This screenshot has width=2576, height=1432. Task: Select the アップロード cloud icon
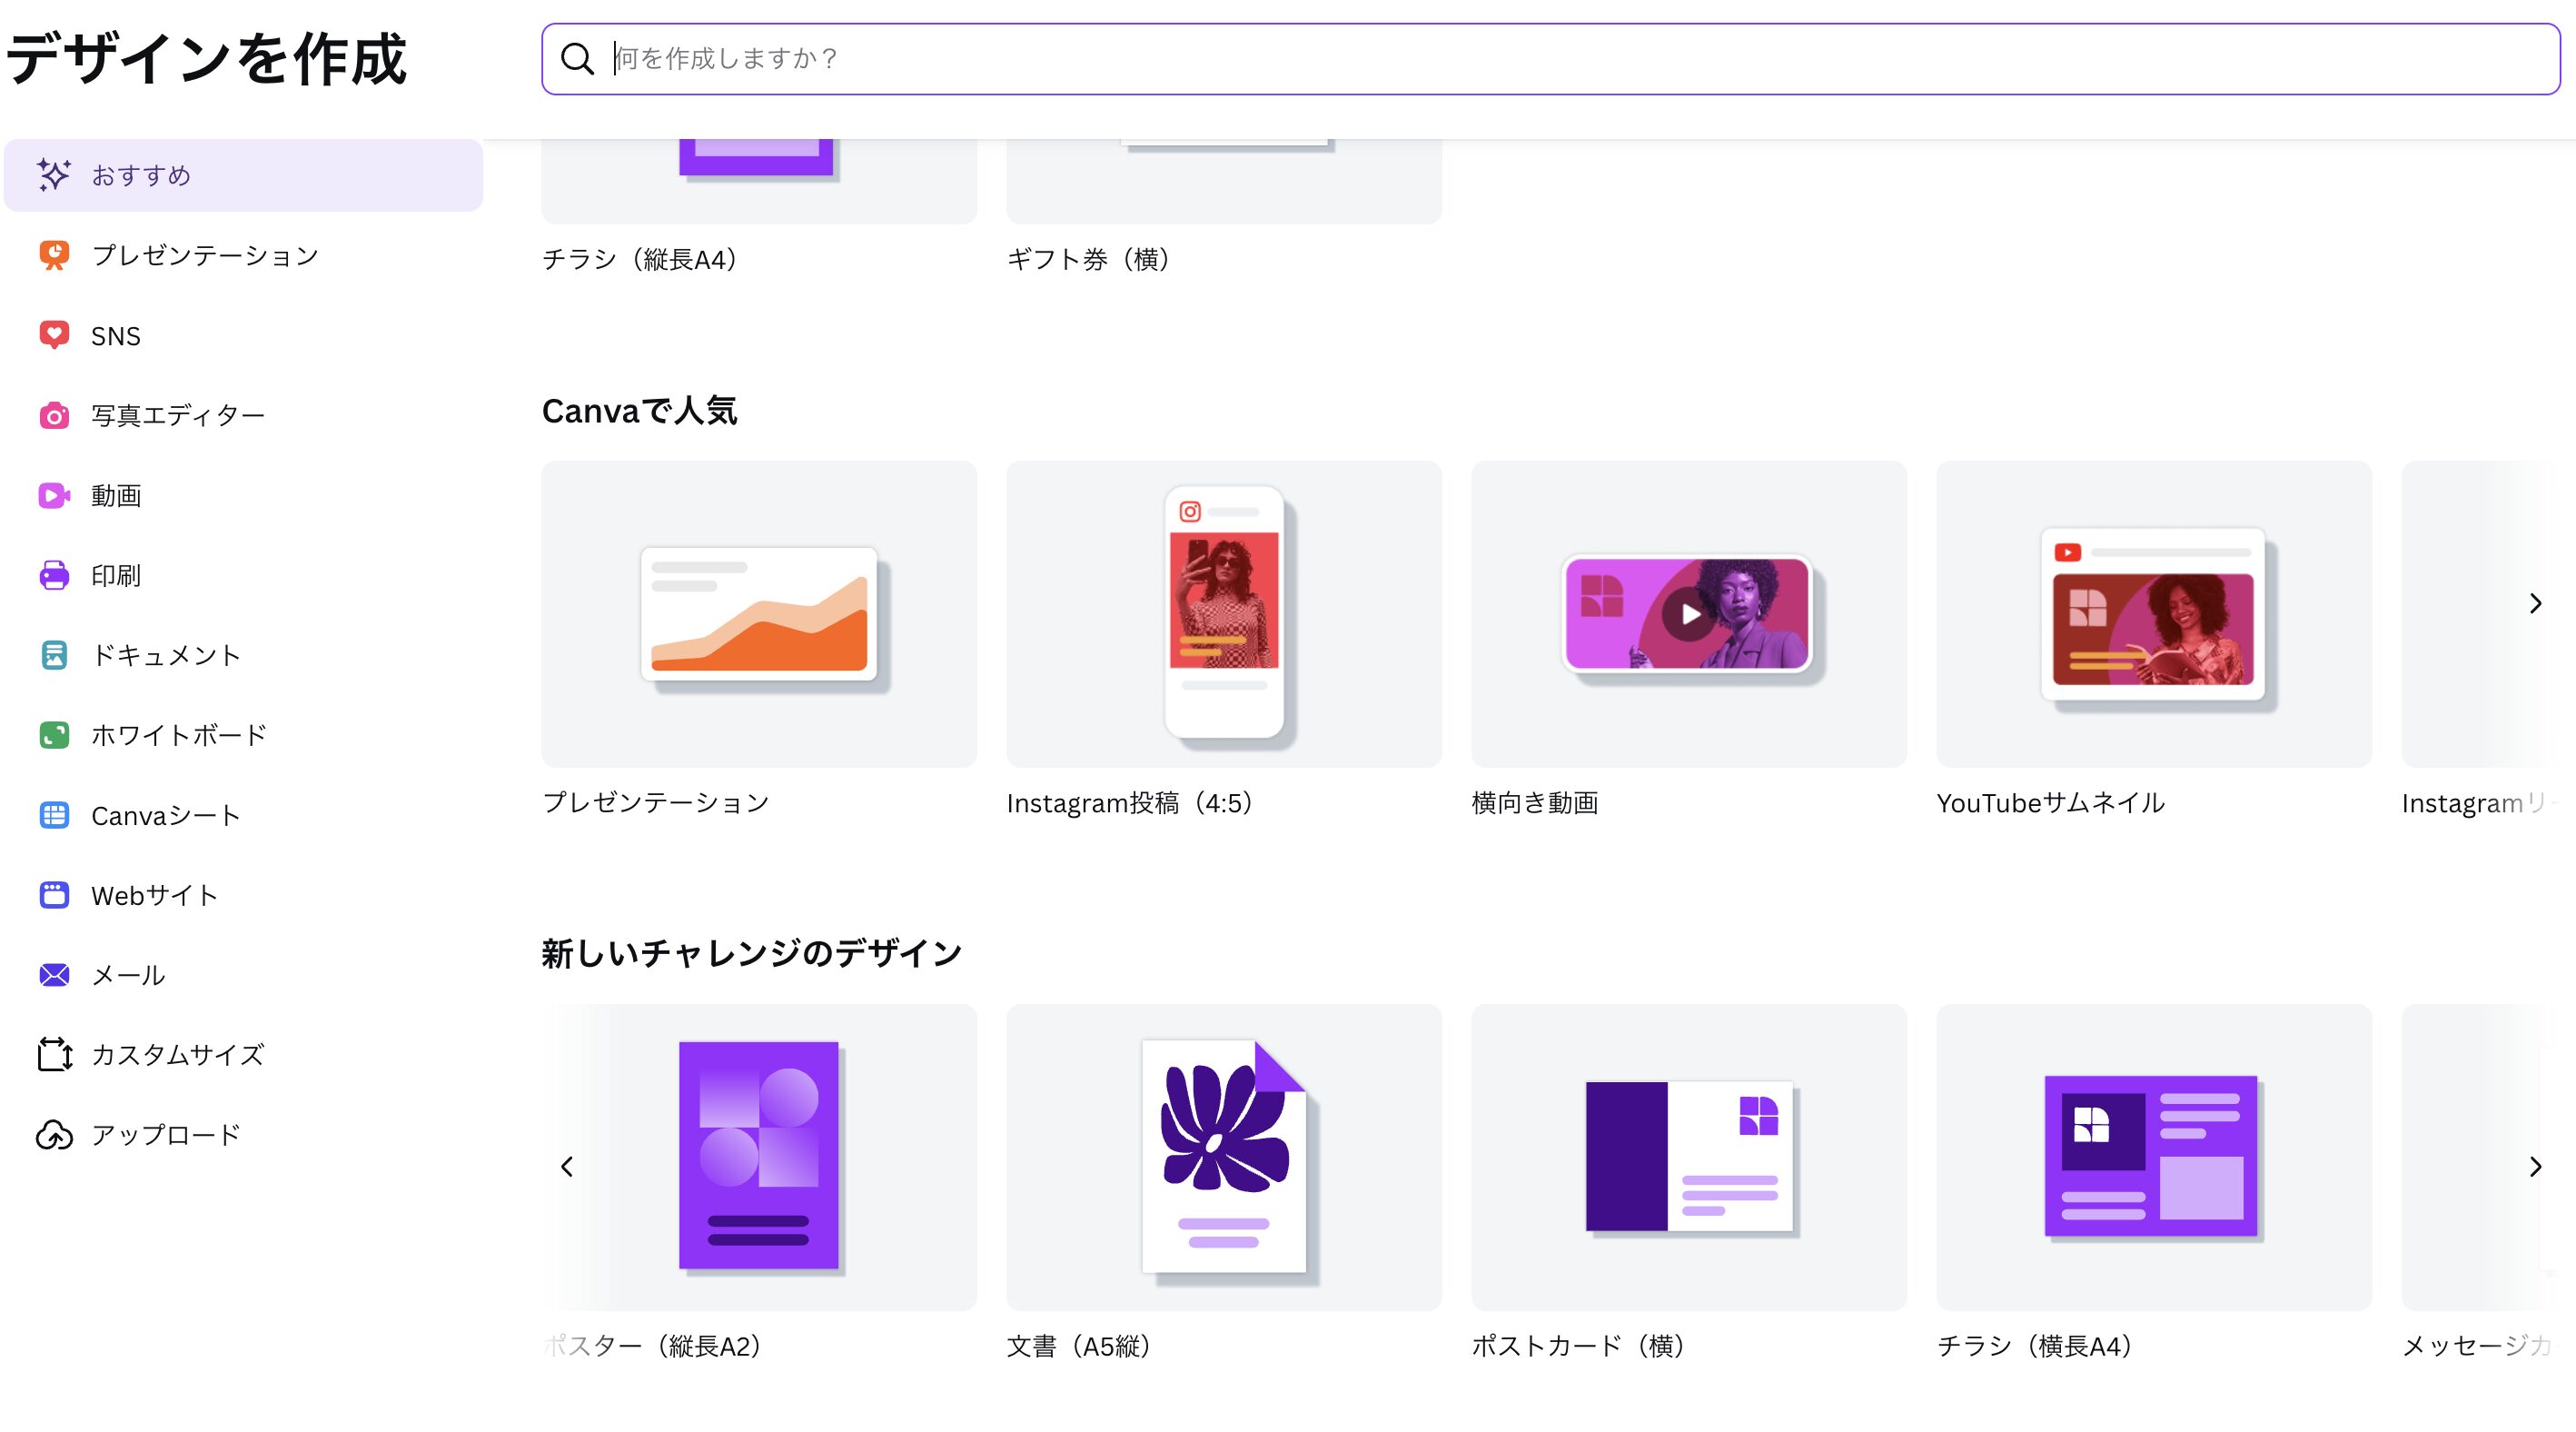click(54, 1135)
